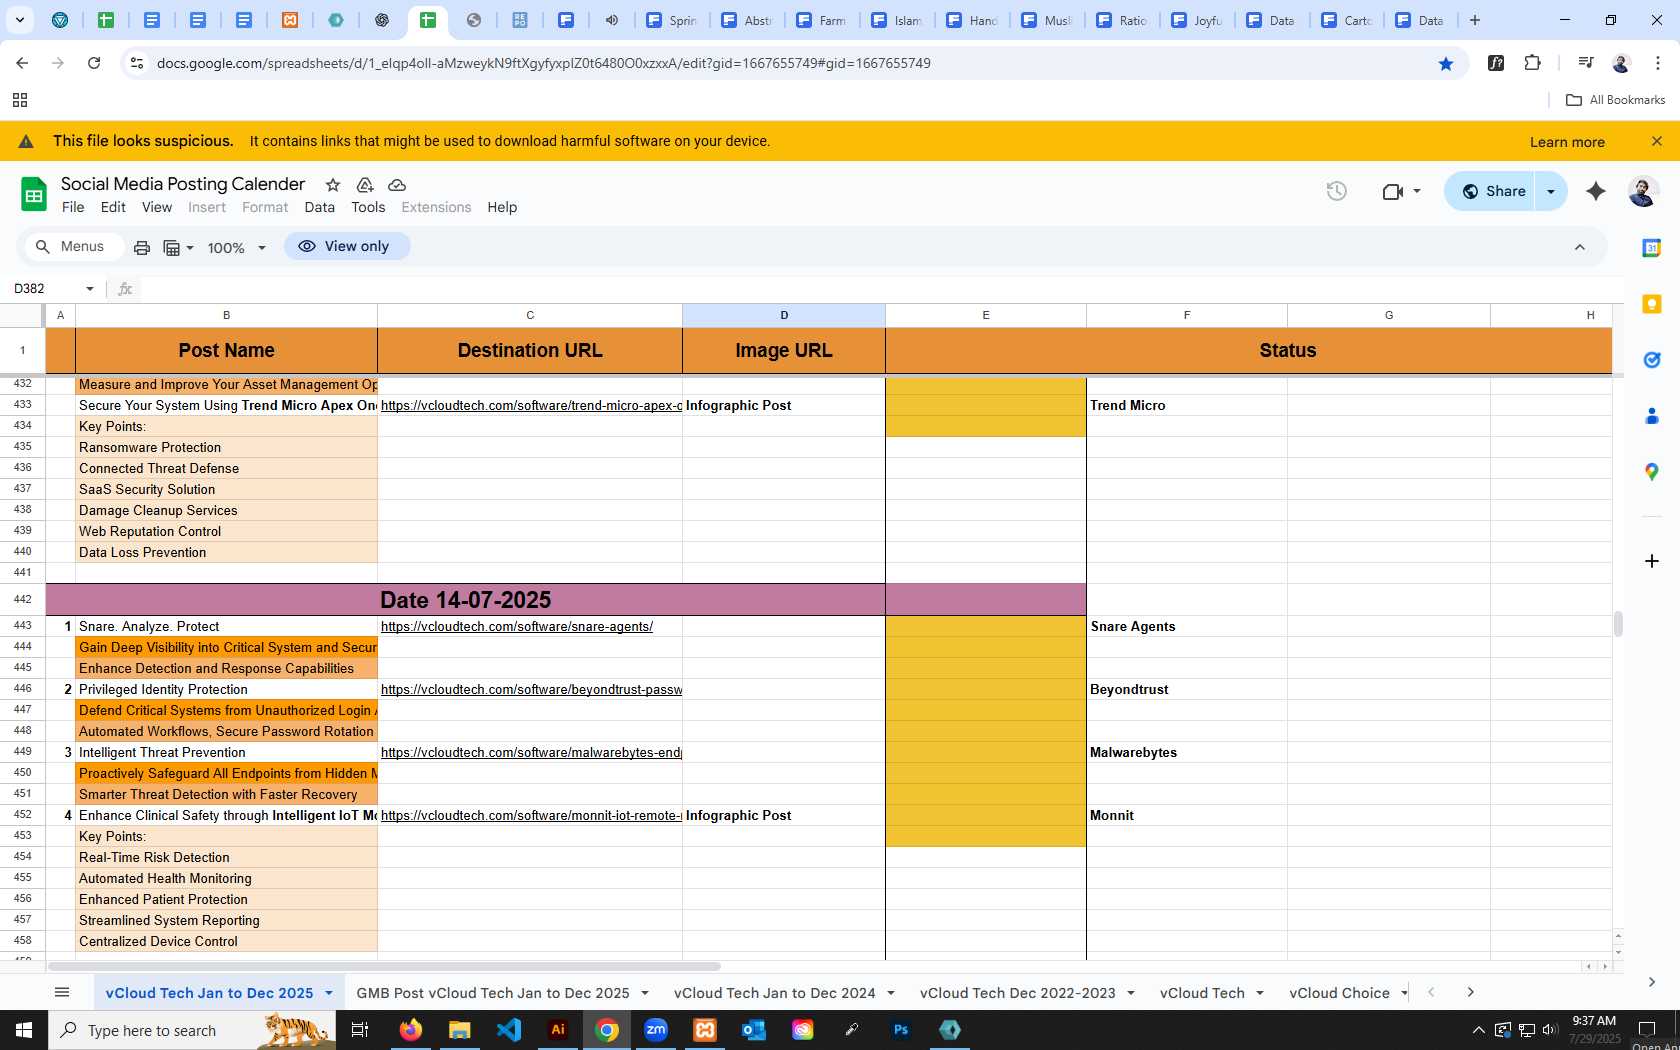The image size is (1680, 1050).
Task: Open Chrome tab search dropdown arrow
Action: tap(19, 20)
